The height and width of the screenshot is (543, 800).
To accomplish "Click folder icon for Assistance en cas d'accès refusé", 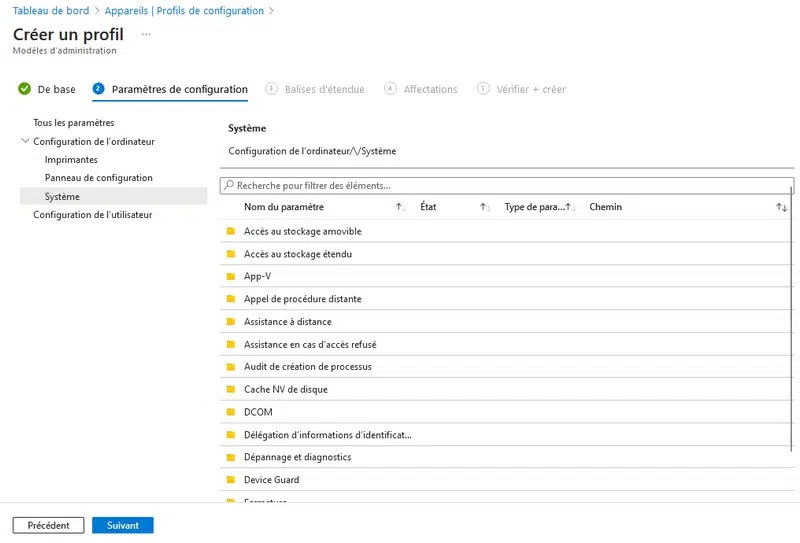I will pos(231,344).
